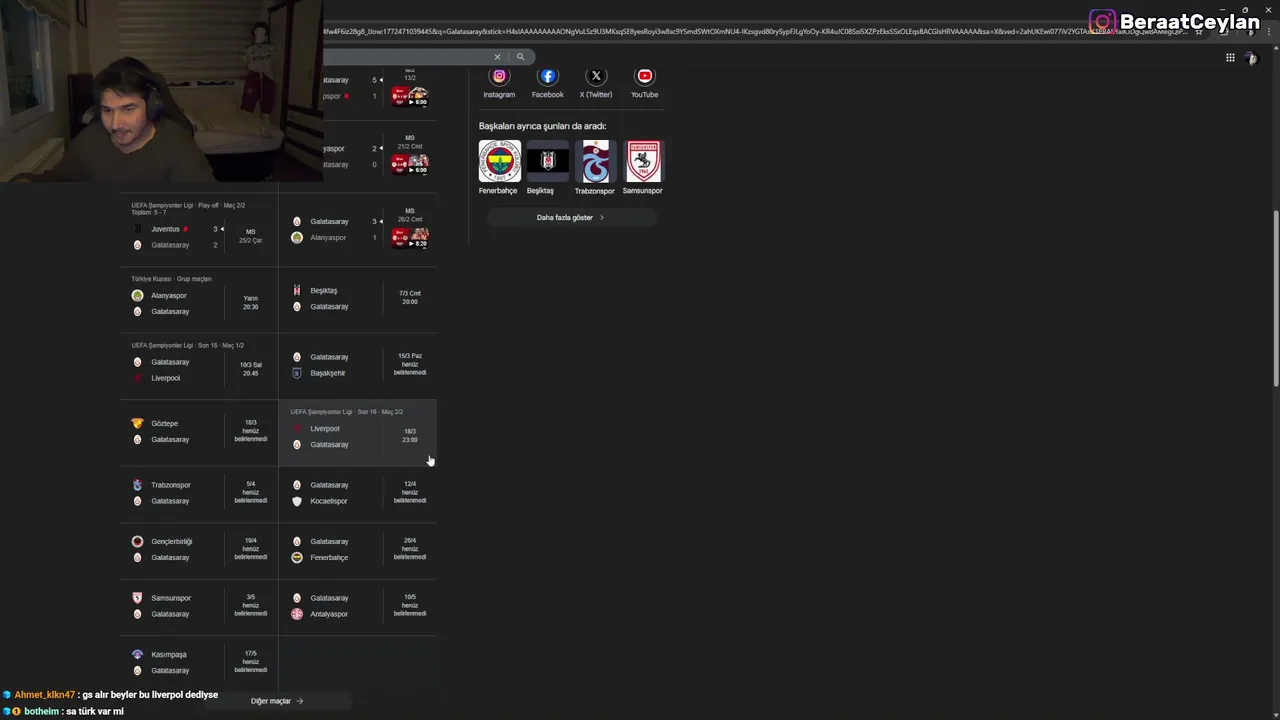Open the Google account avatar

point(1251,58)
